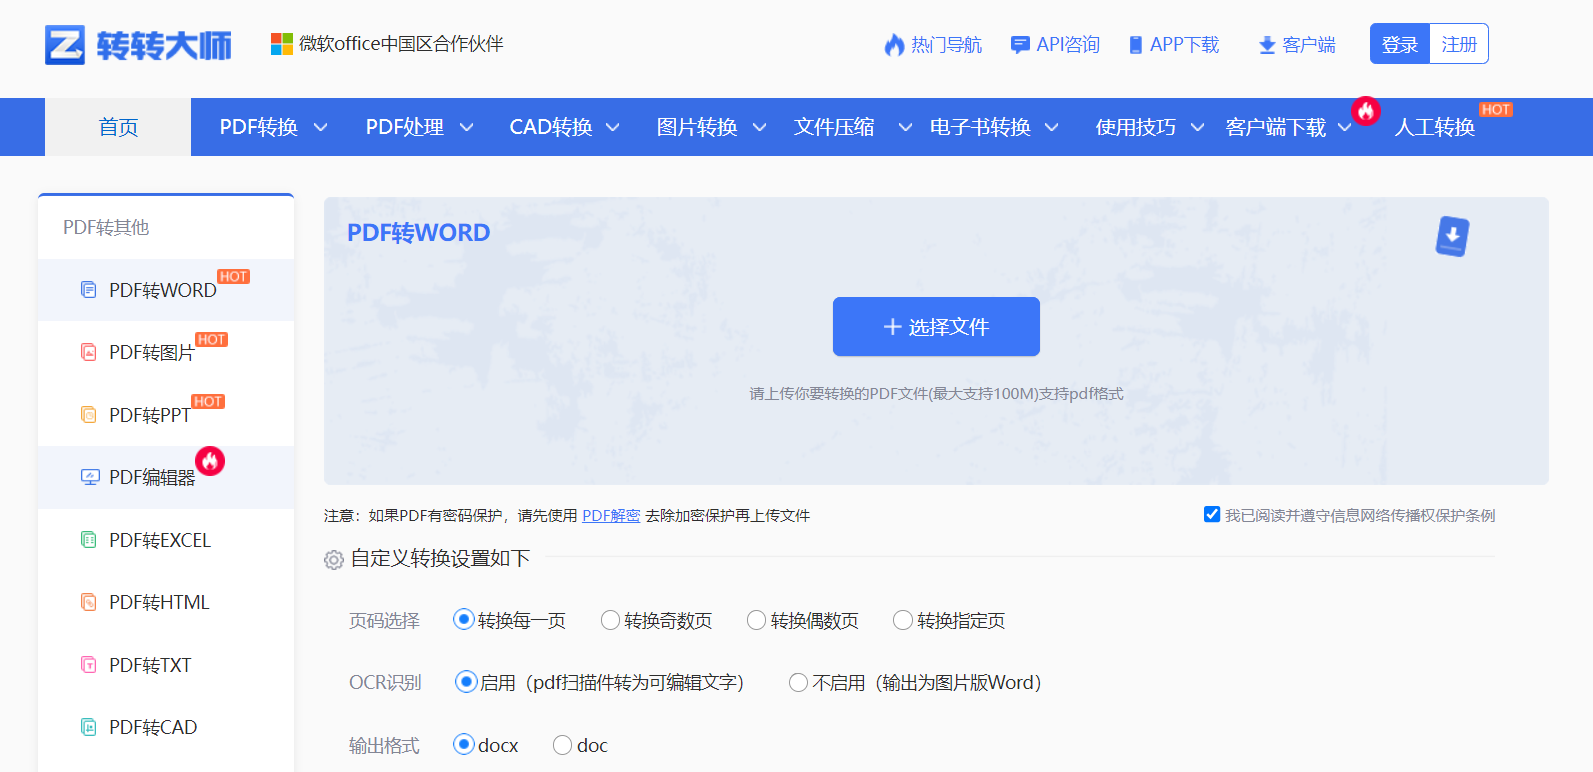This screenshot has height=772, width=1593.
Task: Click the blue download file icon in upload panel
Action: point(1452,236)
